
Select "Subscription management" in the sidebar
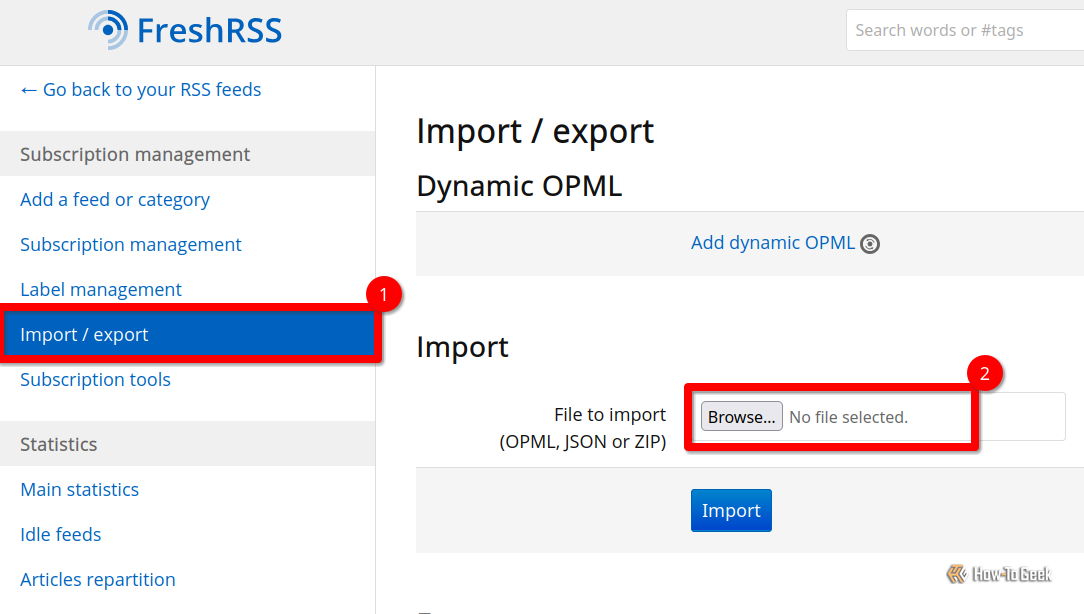pos(130,244)
